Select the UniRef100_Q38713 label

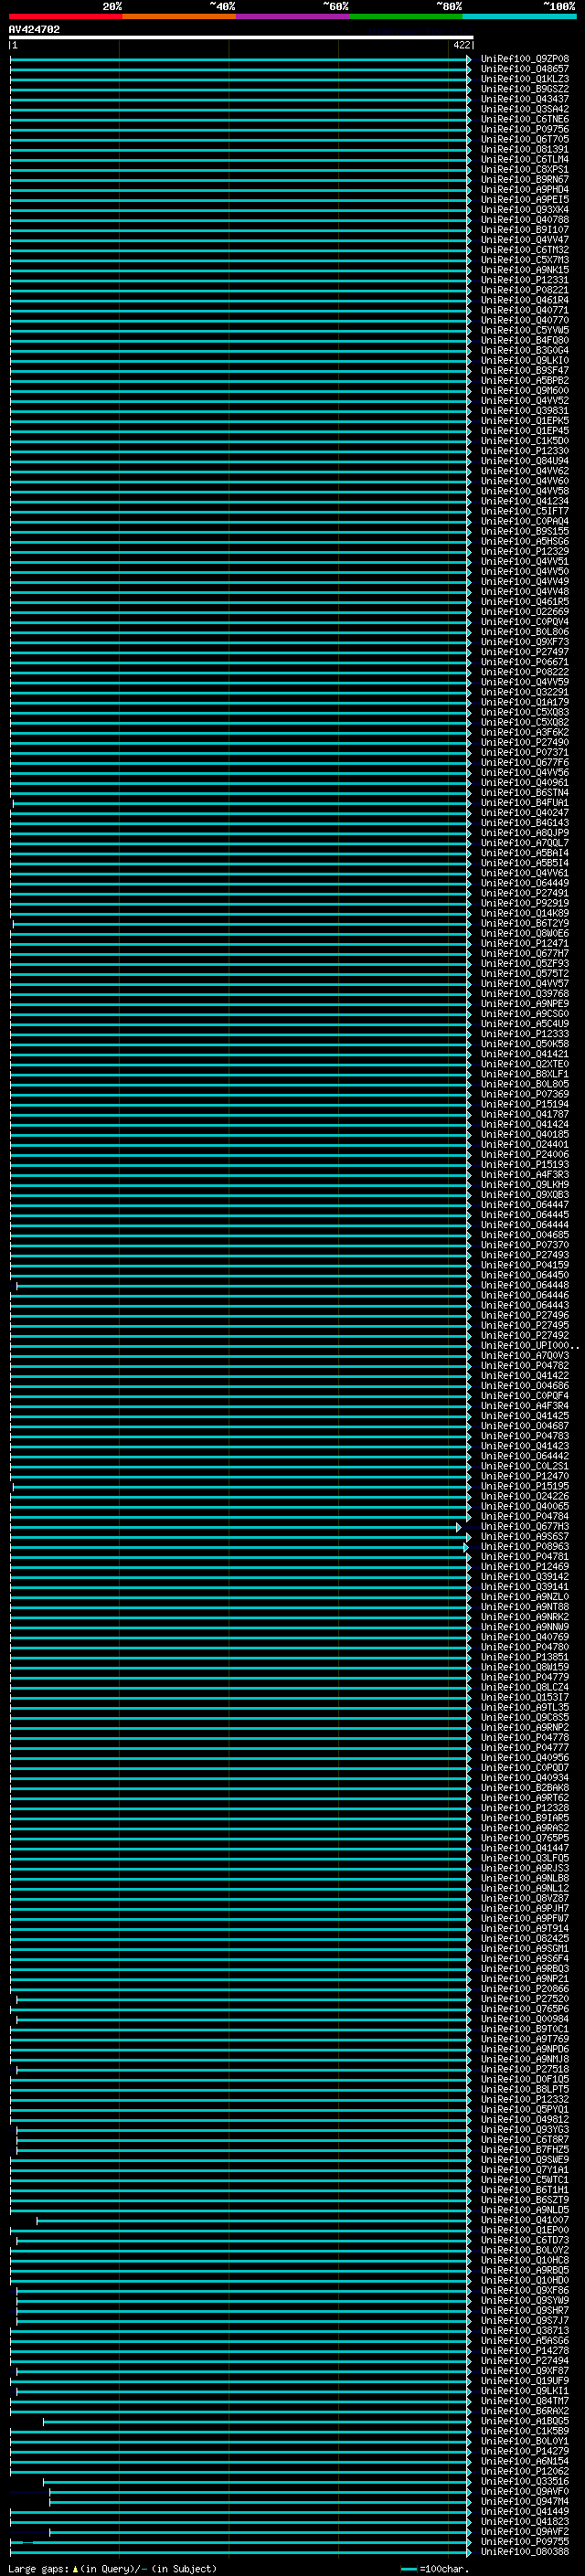click(524, 2330)
